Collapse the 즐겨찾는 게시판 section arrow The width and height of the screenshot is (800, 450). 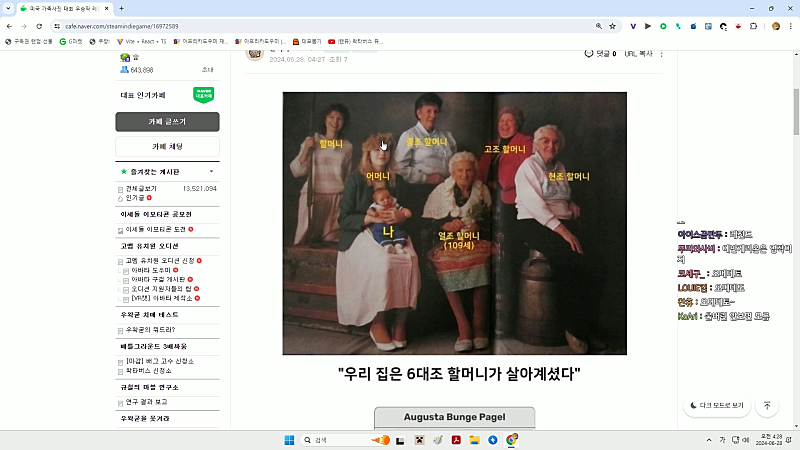(211, 172)
